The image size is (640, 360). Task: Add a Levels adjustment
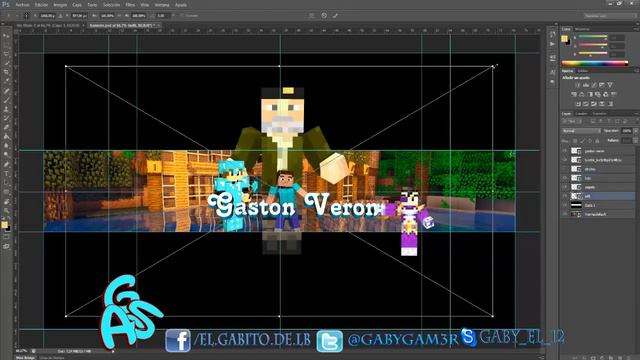point(586,85)
